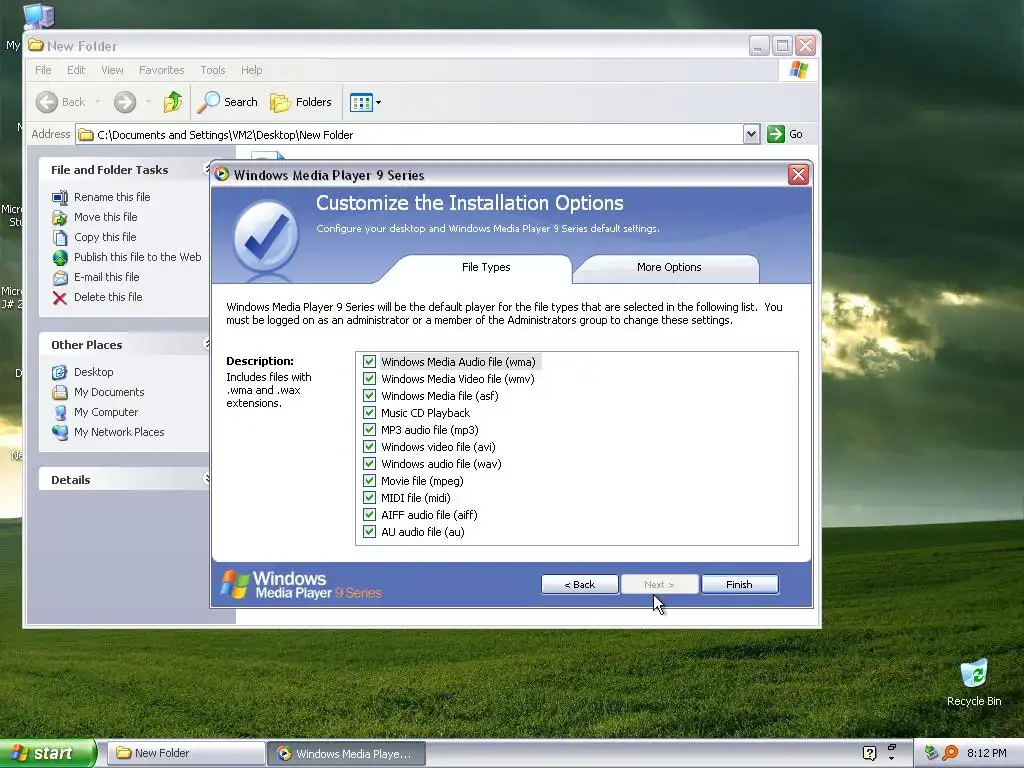This screenshot has height=768, width=1024.
Task: Open the Tools menu in Explorer
Action: (212, 70)
